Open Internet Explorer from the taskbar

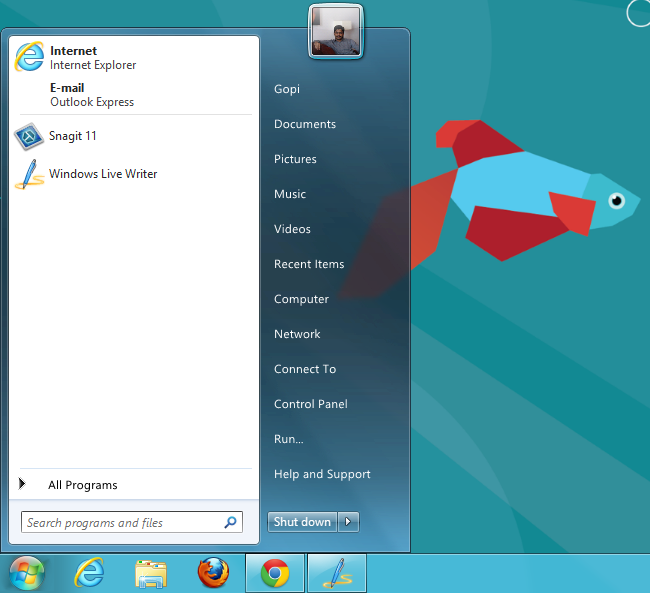click(x=90, y=573)
